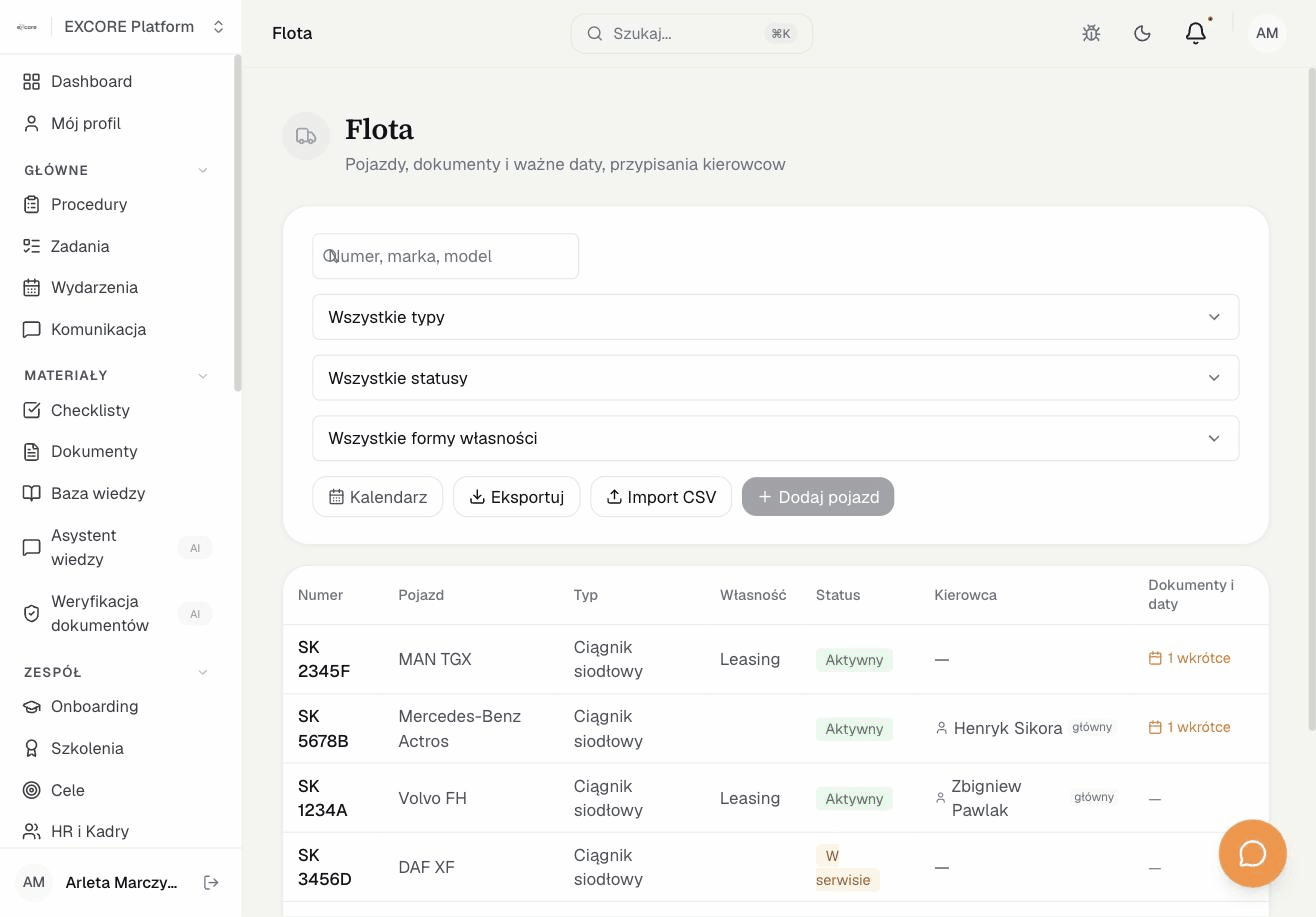Click the Wydarzenia calendar icon
1316x917 pixels.
click(32, 287)
